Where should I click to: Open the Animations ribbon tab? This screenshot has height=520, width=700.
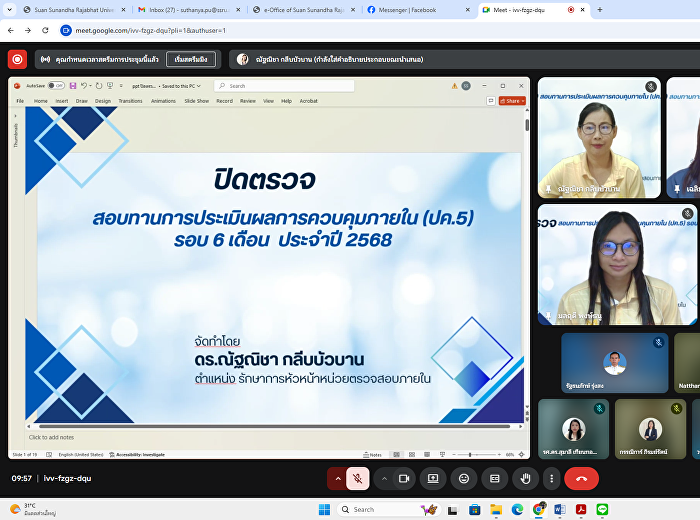tap(163, 101)
